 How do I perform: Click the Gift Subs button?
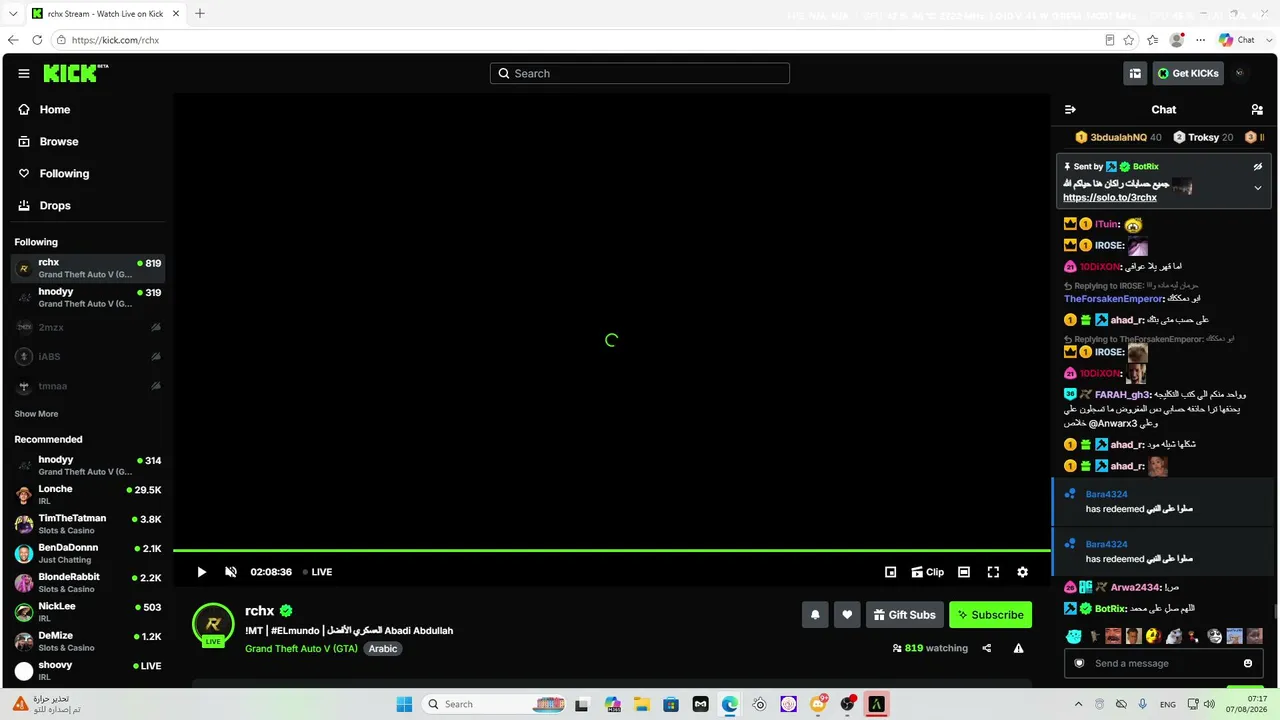(904, 615)
